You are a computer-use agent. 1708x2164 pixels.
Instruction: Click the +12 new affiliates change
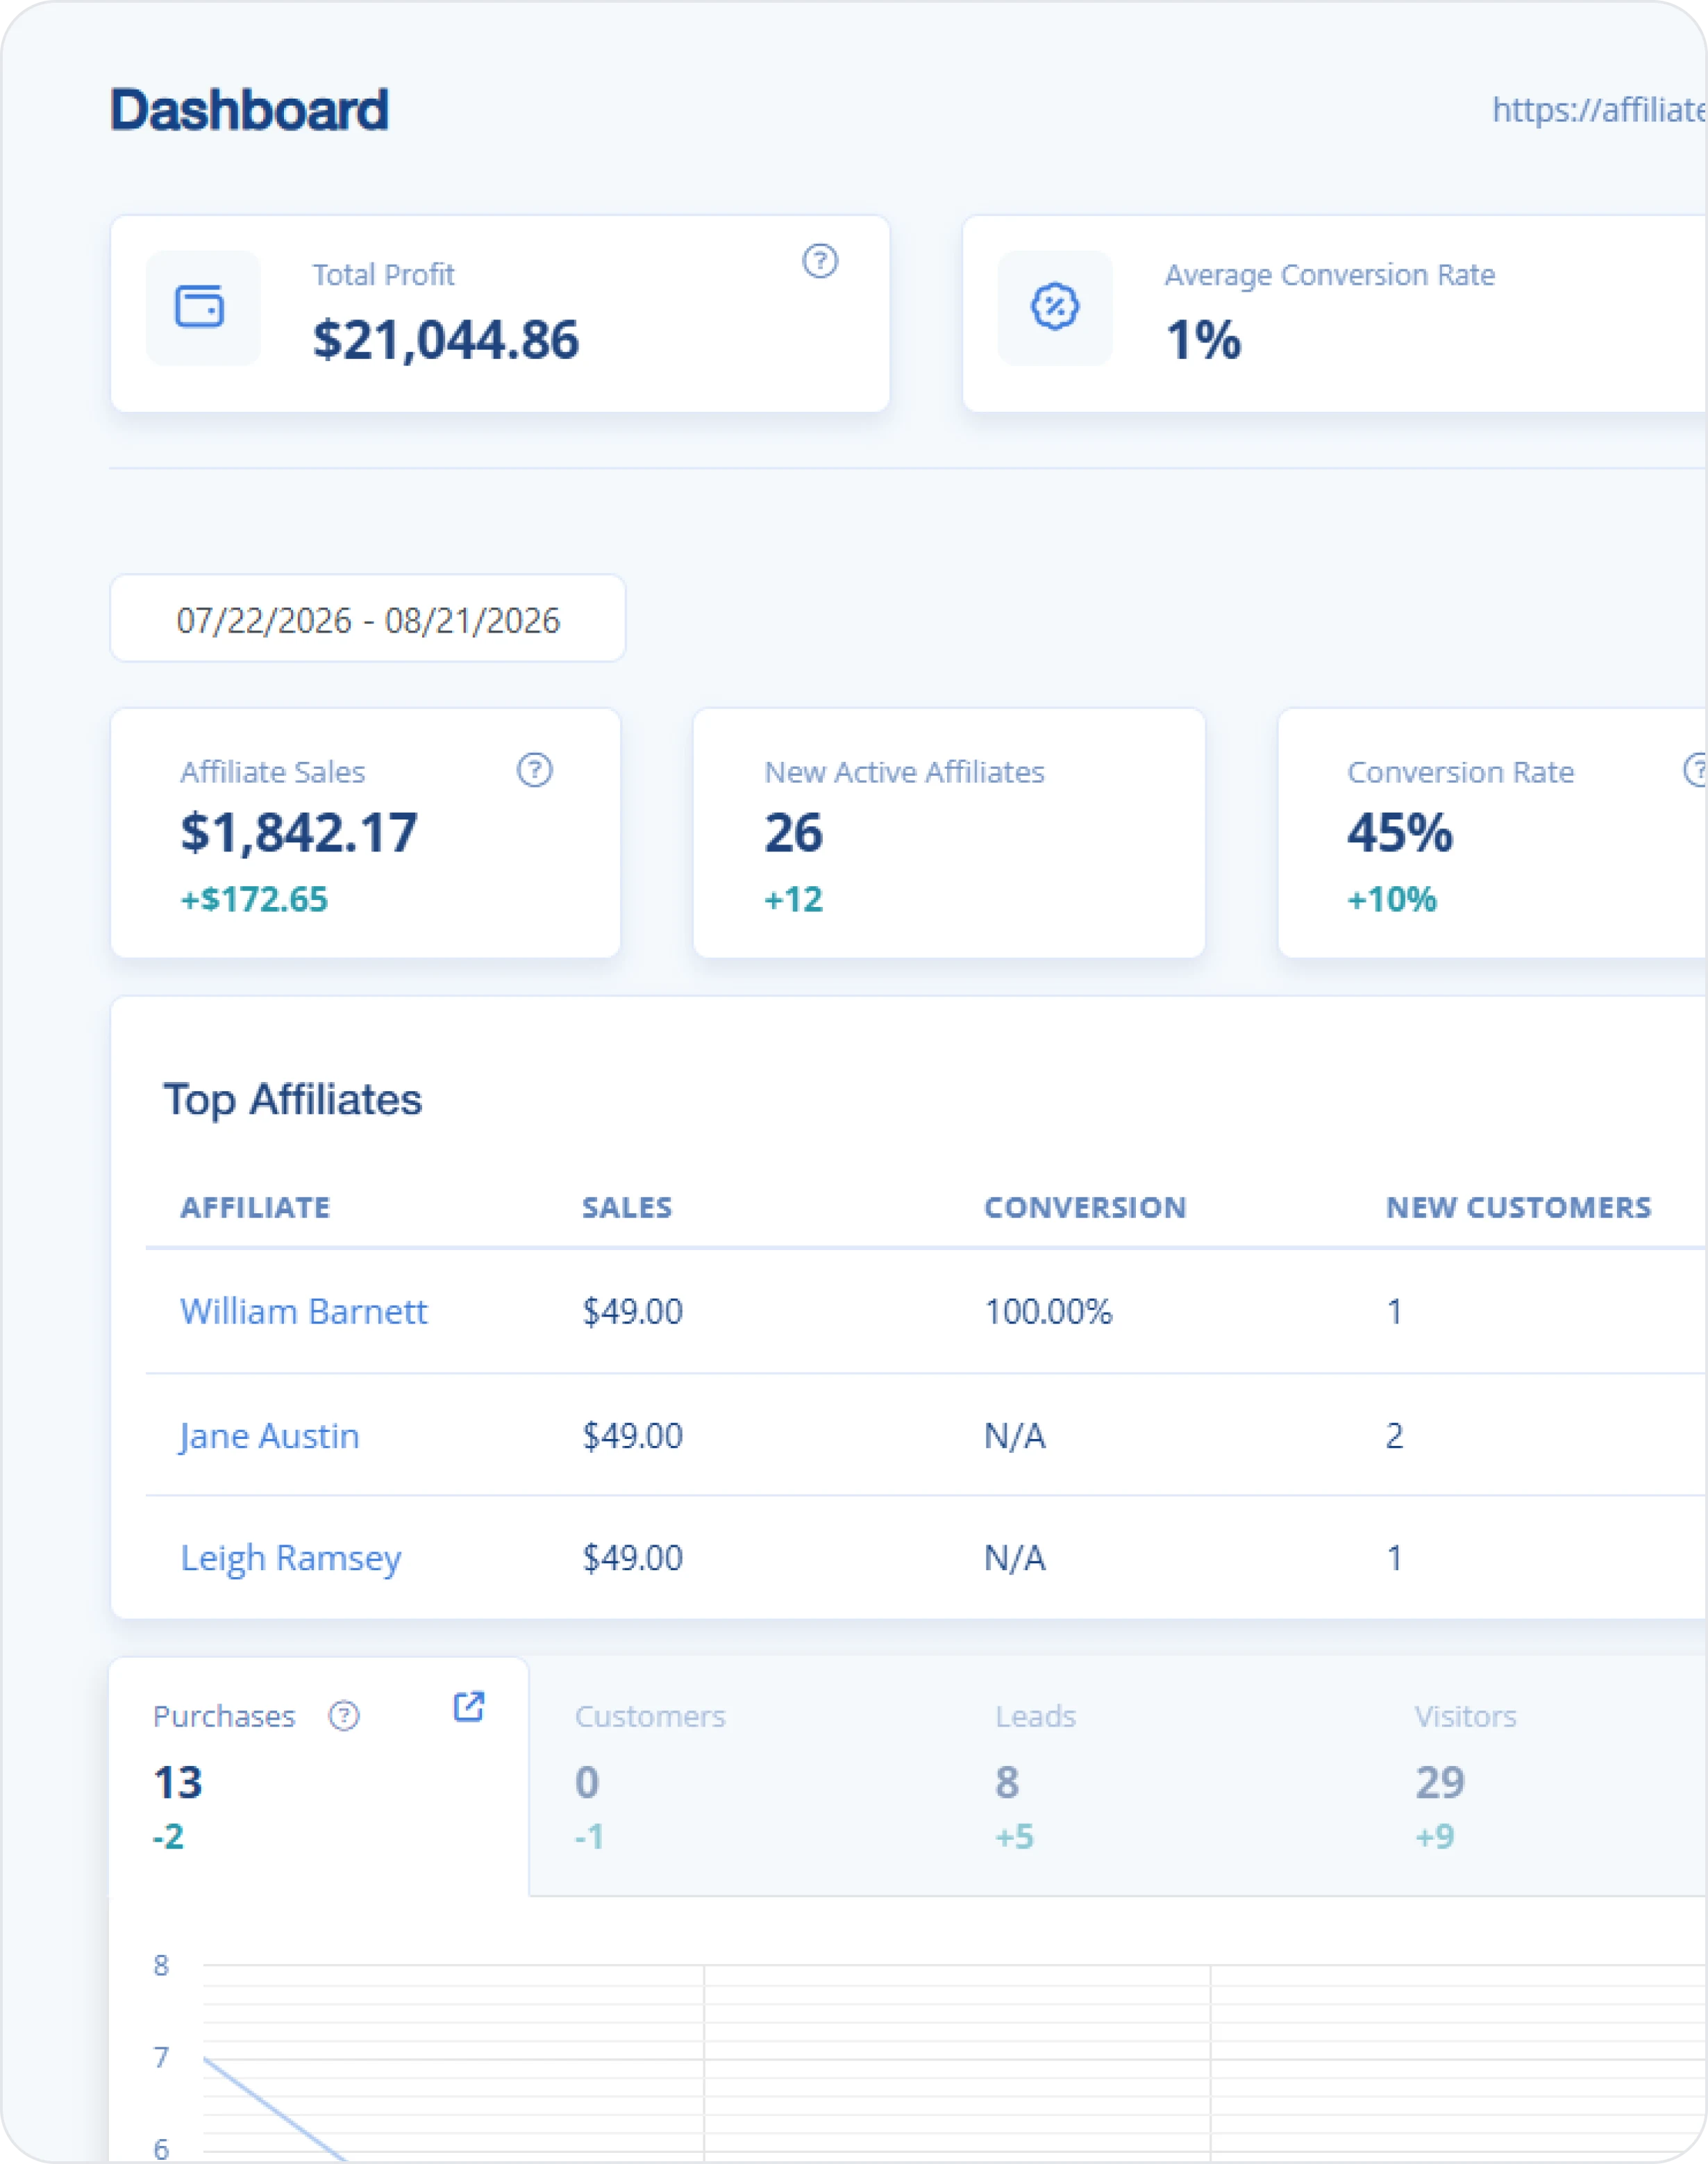pos(794,899)
